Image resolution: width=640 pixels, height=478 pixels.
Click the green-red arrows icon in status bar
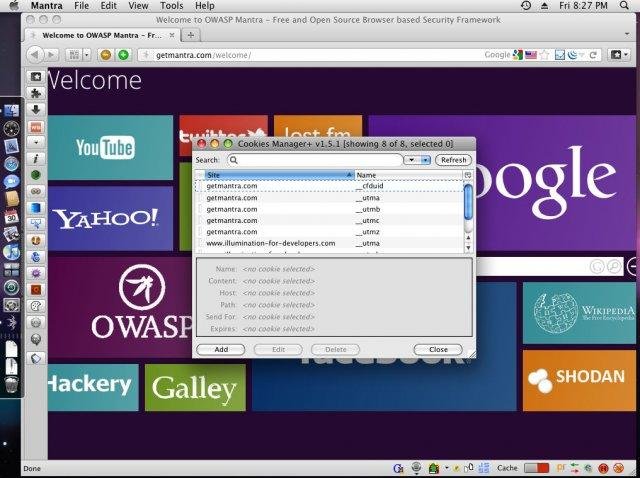click(x=575, y=468)
